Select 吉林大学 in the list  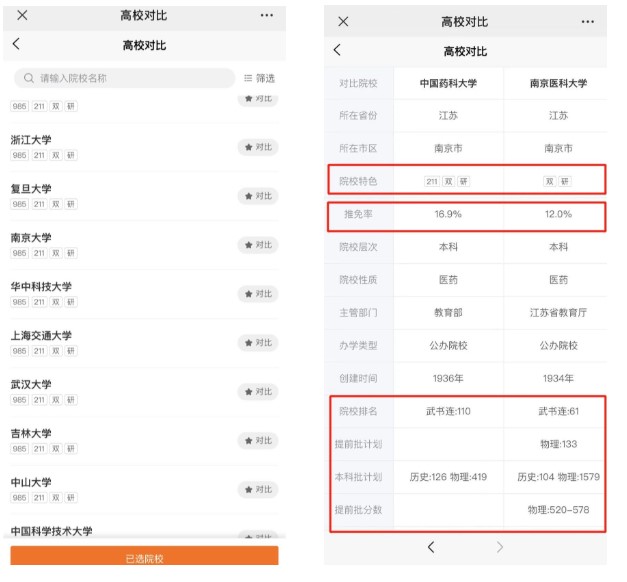pyautogui.click(x=31, y=433)
